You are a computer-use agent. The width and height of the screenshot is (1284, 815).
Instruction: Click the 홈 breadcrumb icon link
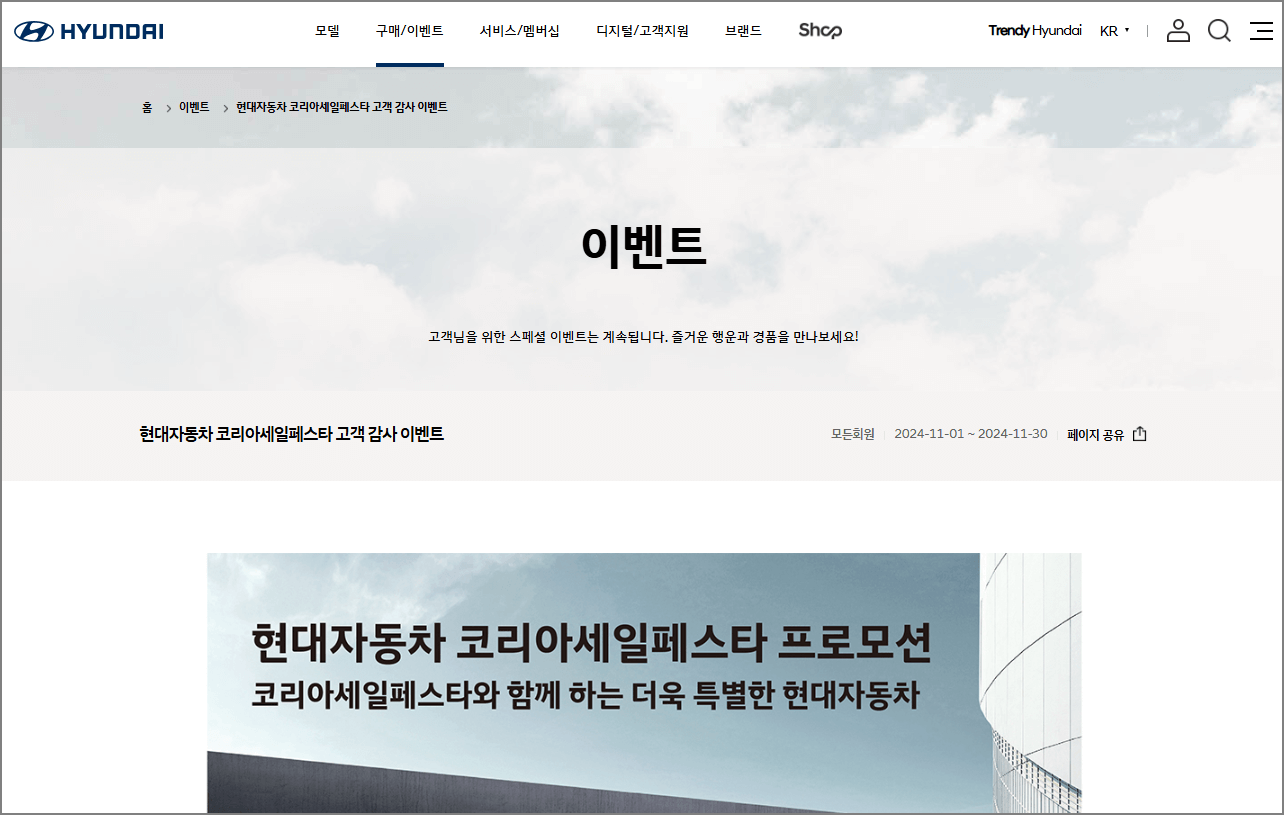pyautogui.click(x=146, y=107)
